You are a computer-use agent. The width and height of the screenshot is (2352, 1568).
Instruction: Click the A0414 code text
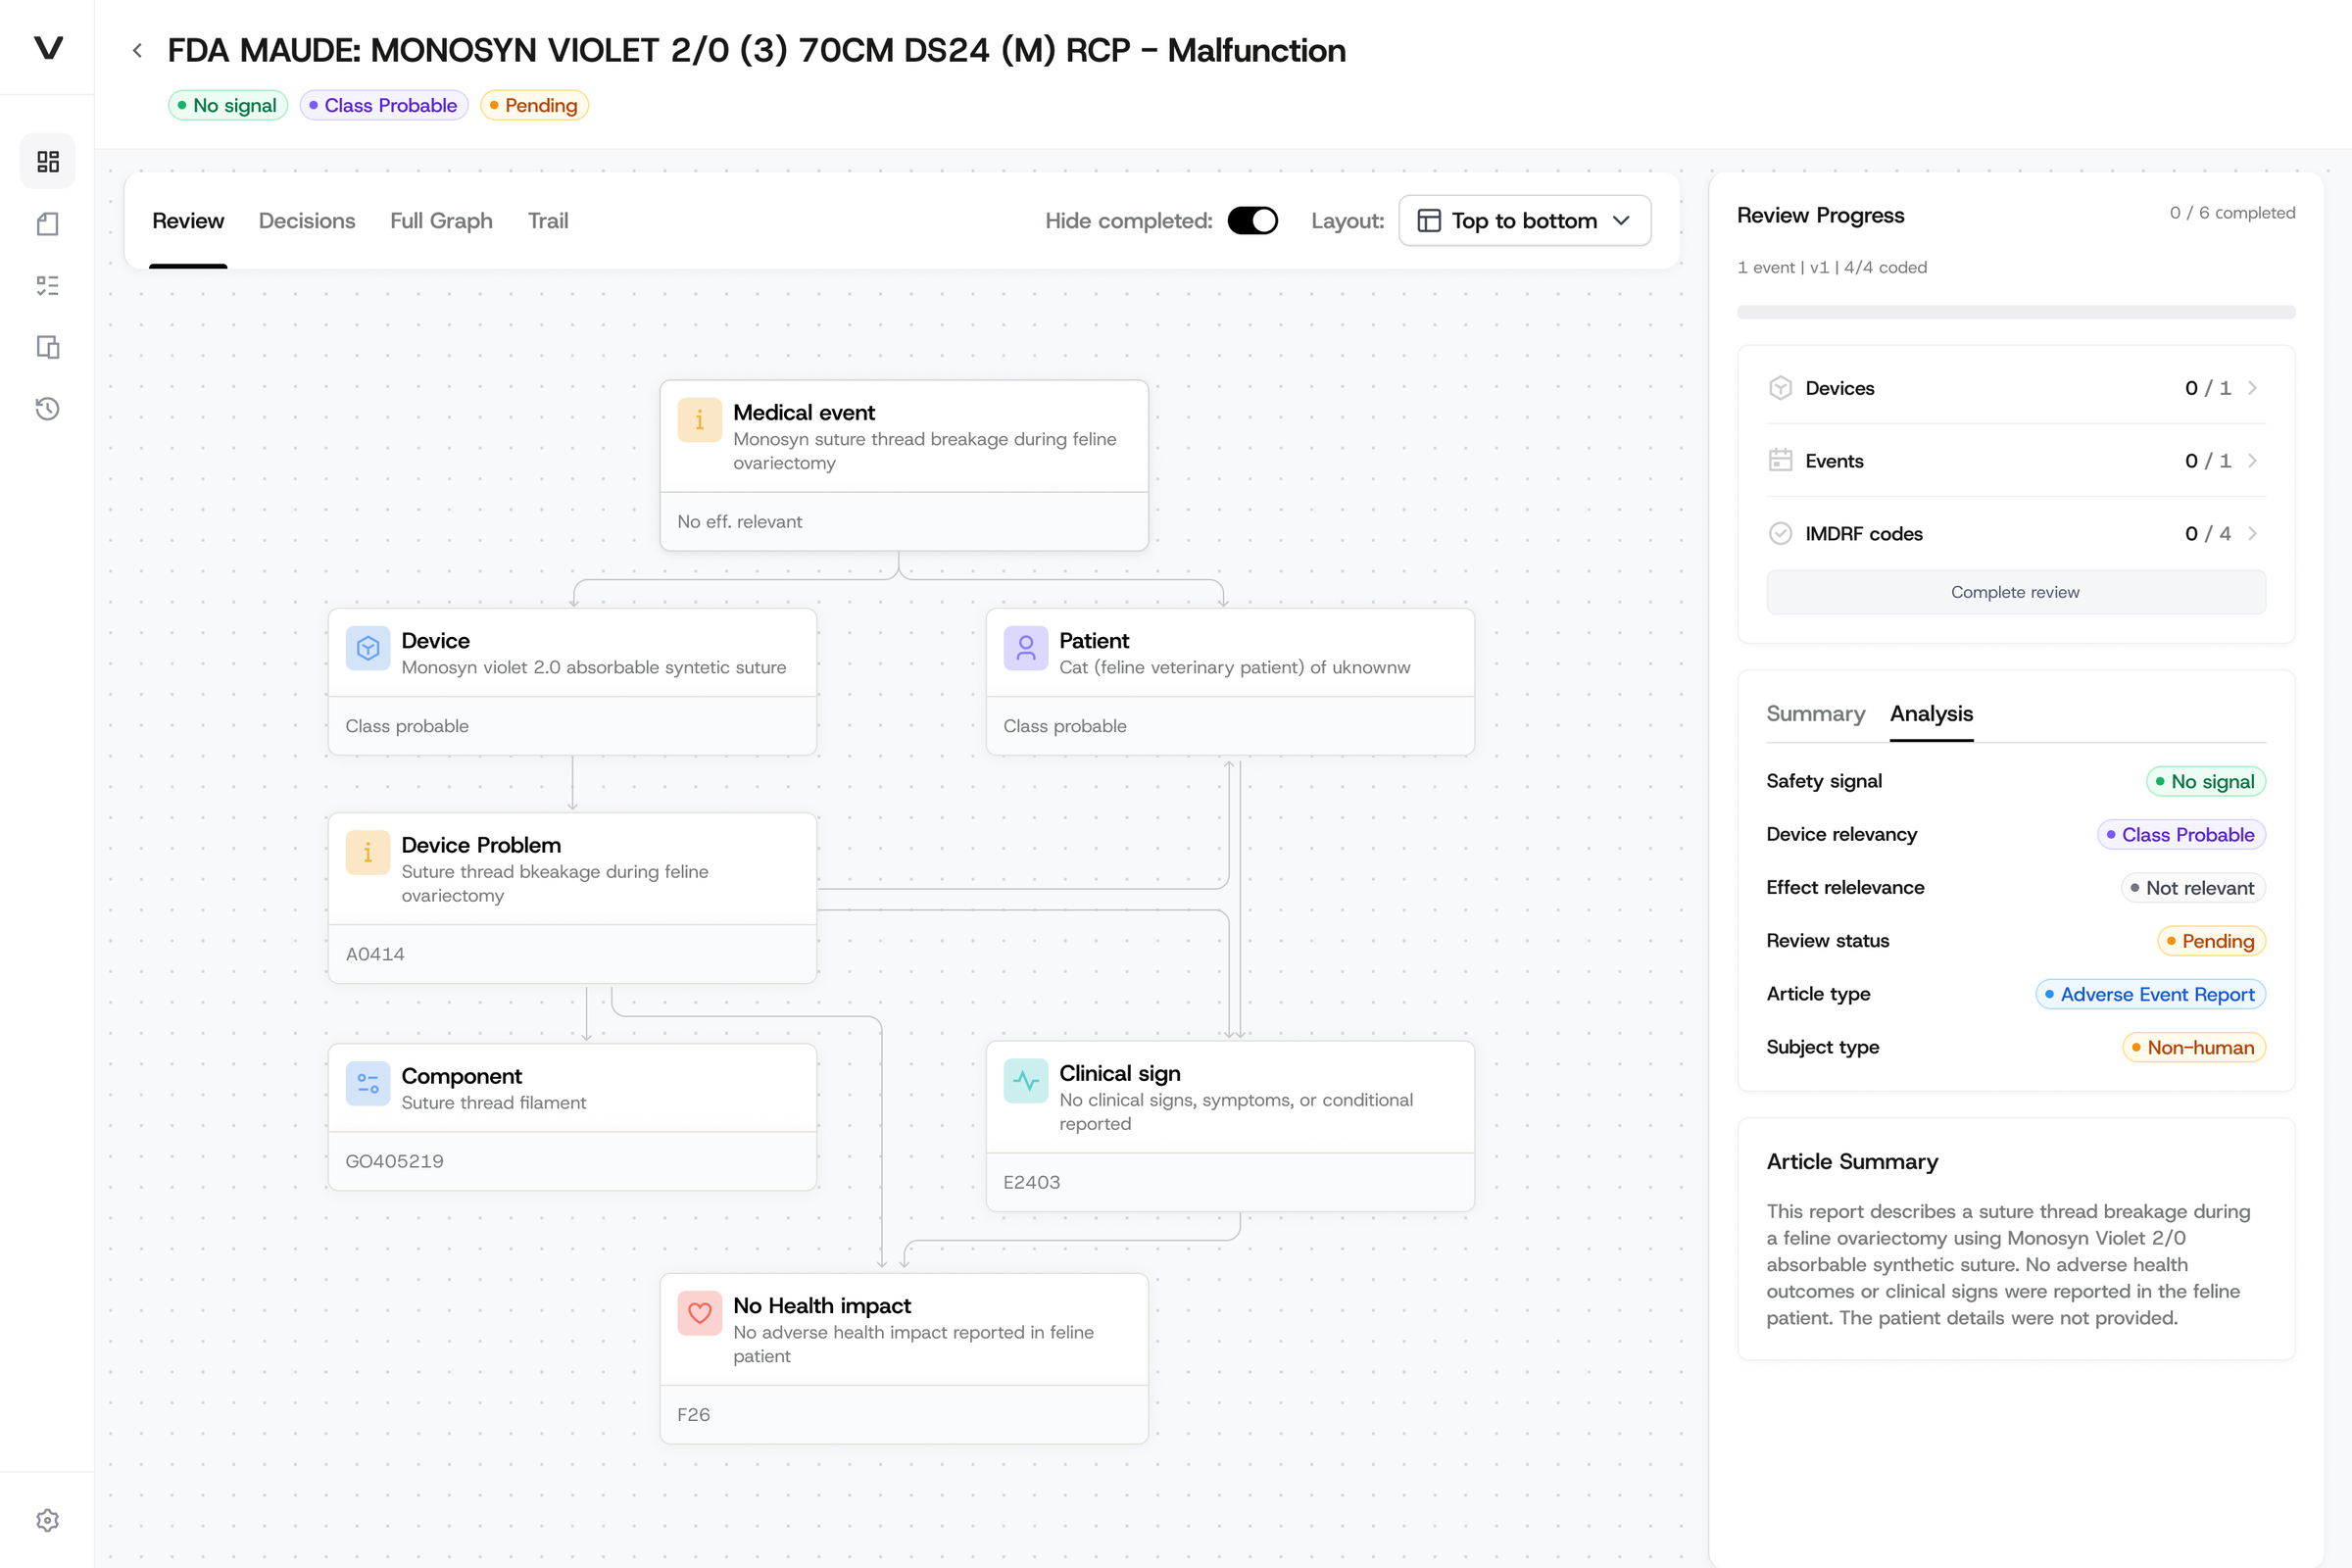[375, 954]
